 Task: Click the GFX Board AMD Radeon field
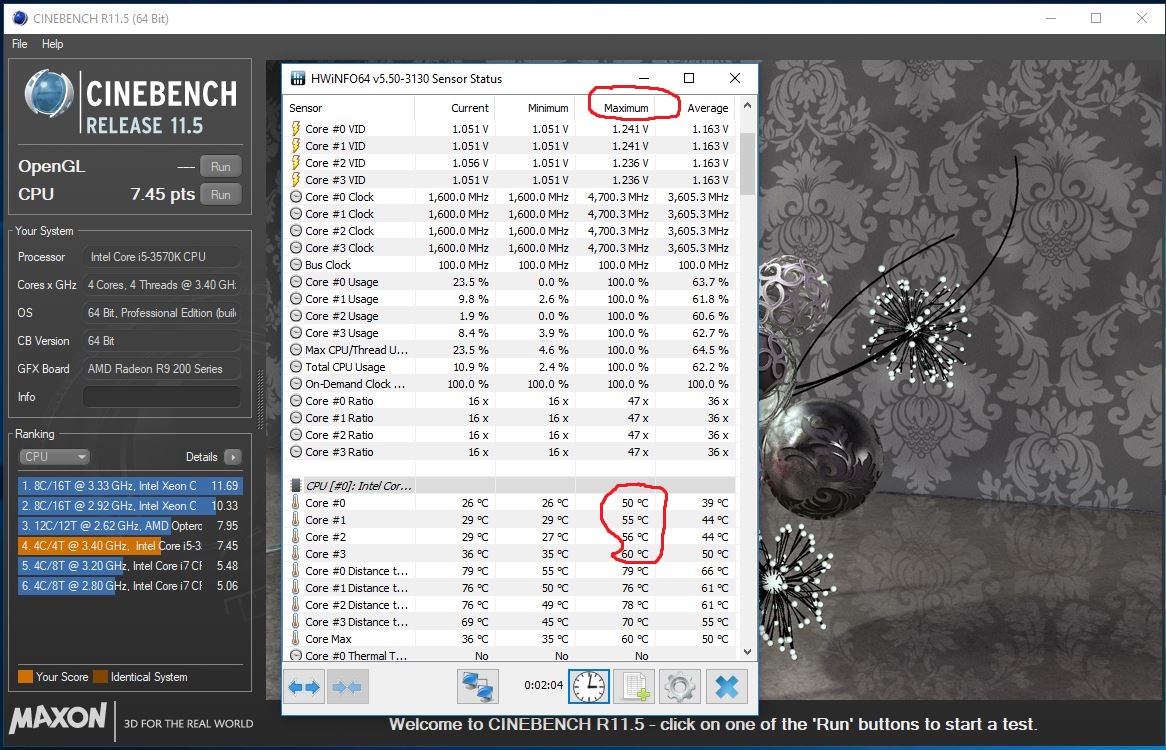pyautogui.click(x=161, y=369)
